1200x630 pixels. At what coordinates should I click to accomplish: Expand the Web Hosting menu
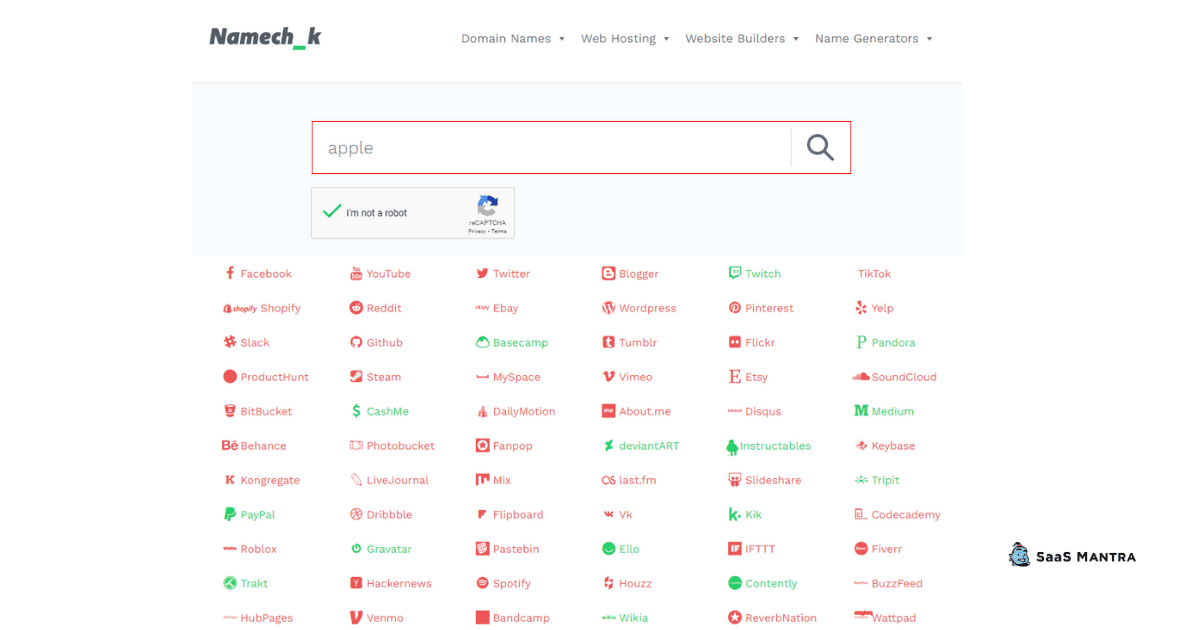tap(626, 39)
